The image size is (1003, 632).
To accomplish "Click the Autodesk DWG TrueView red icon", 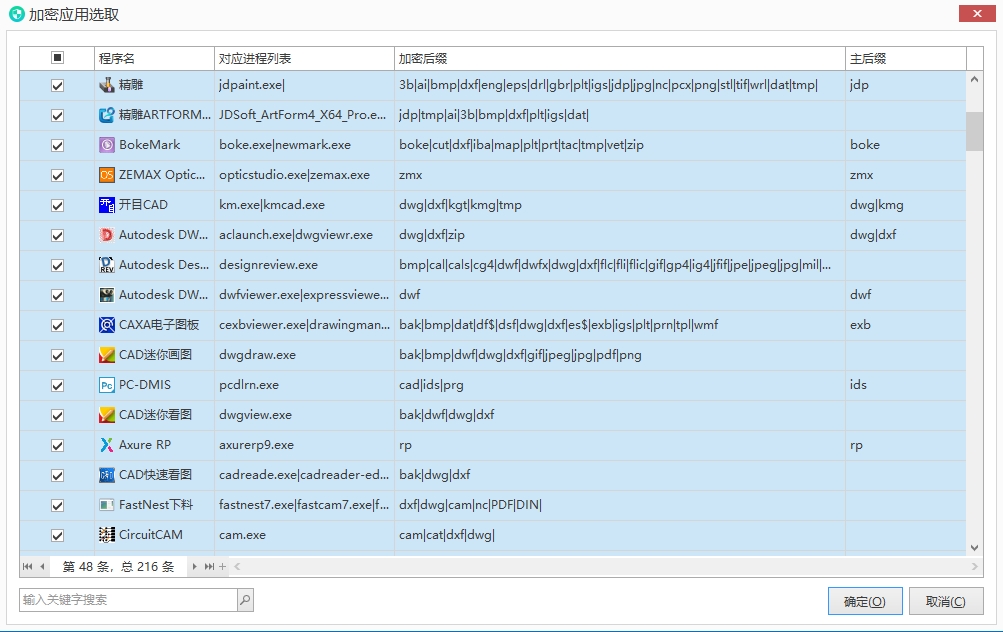I will 107,235.
